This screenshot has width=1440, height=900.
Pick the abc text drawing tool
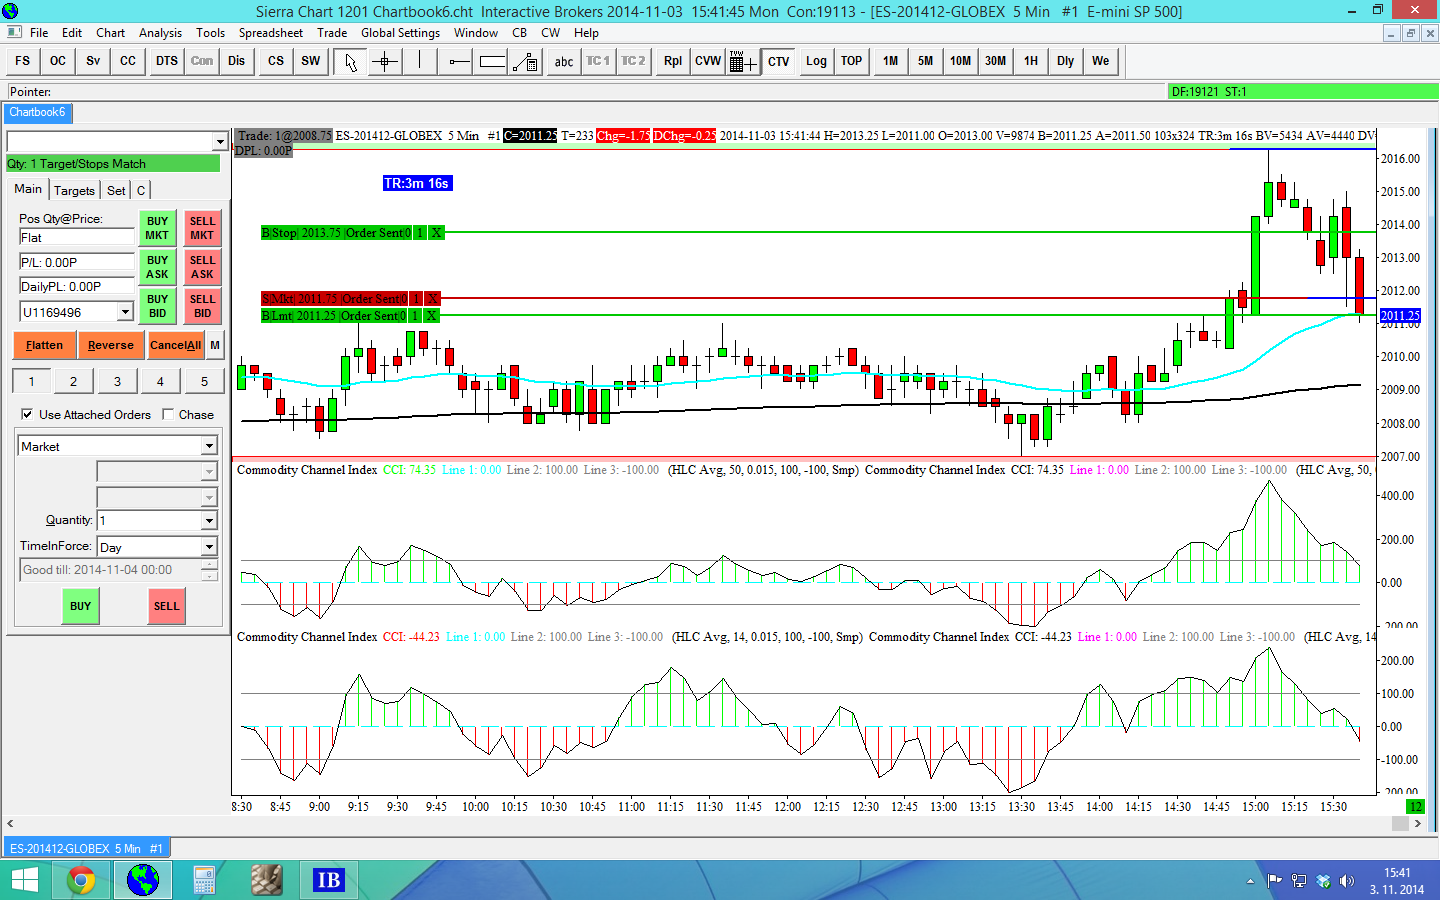pyautogui.click(x=564, y=61)
